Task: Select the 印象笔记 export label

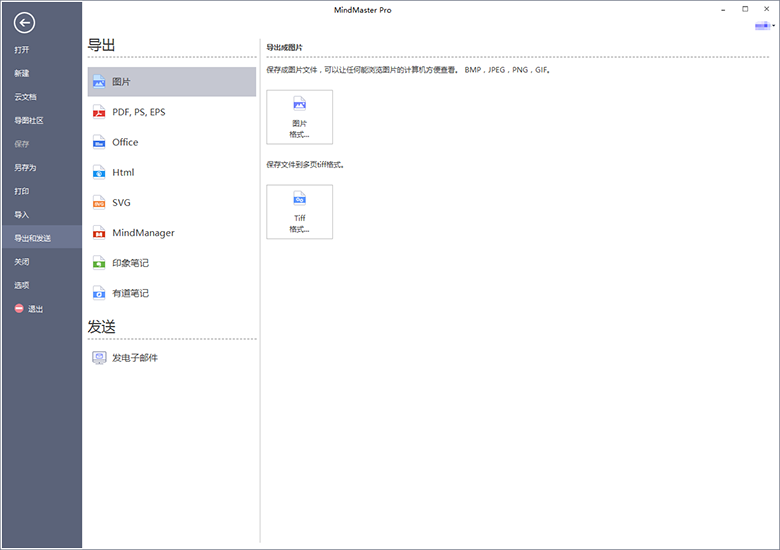Action: (130, 263)
